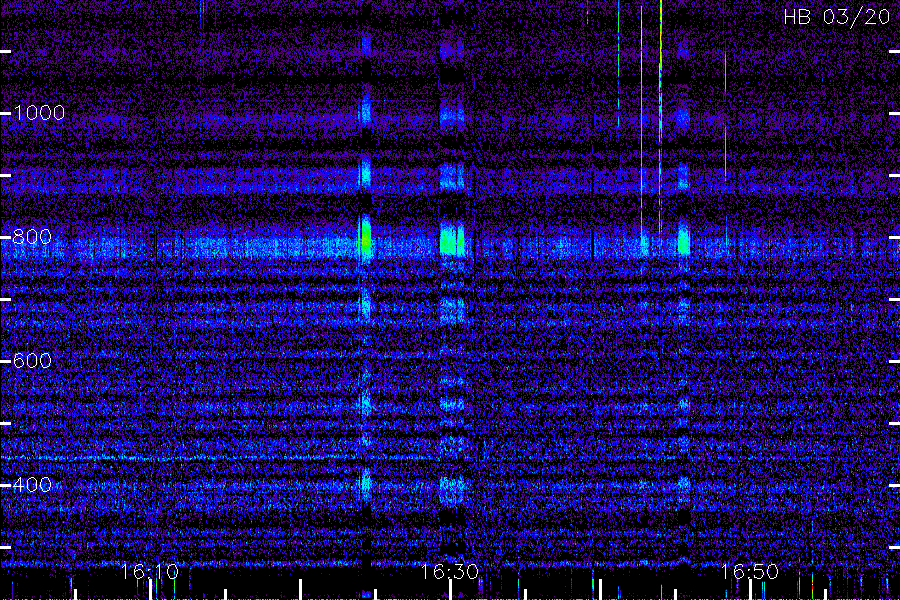The width and height of the screenshot is (900, 600).
Task: Click the HB 03/20 label
Action: coord(836,17)
